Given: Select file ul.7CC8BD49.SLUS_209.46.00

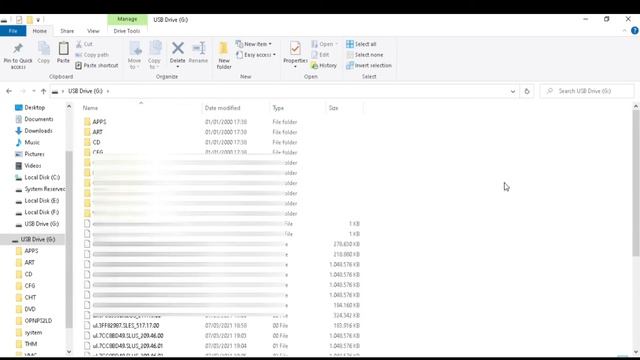Looking at the screenshot, I should coord(128,336).
